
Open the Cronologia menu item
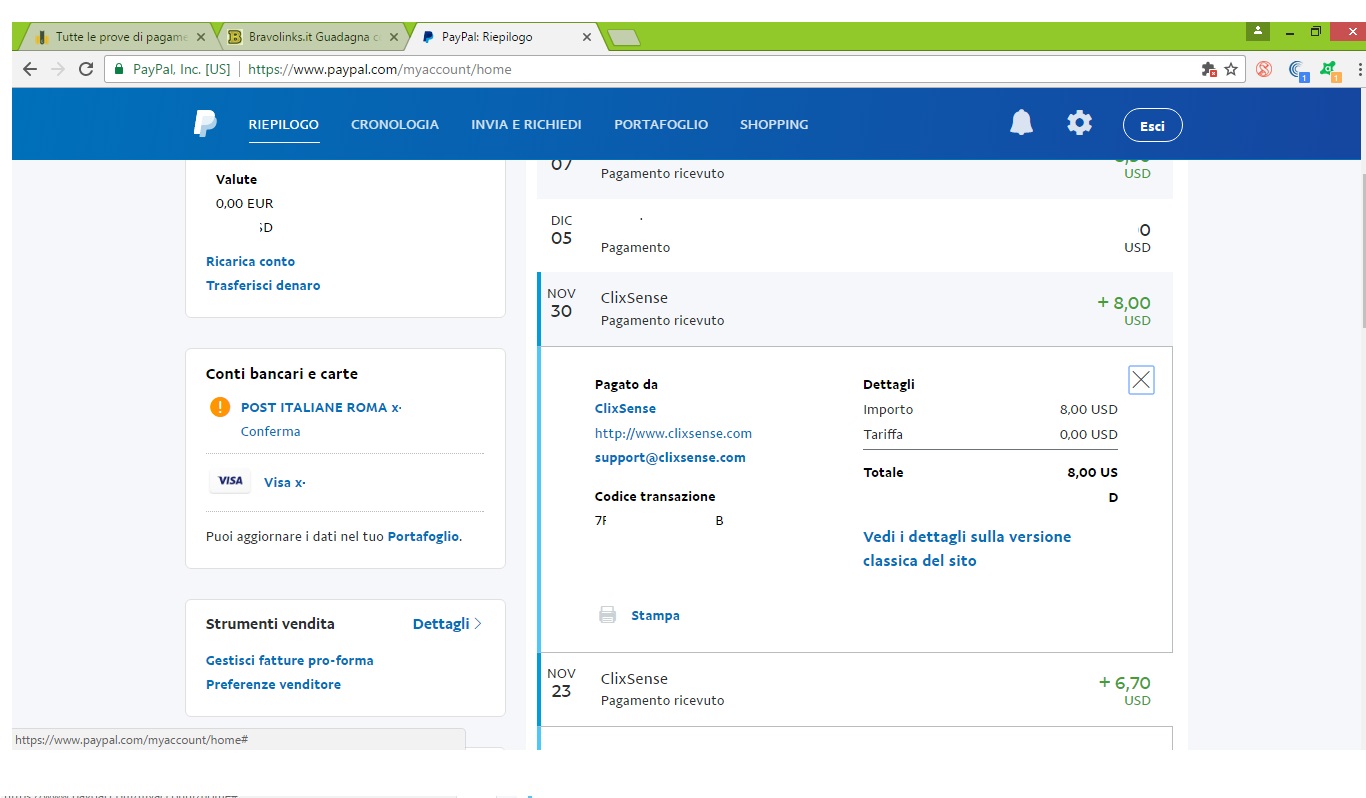(x=395, y=125)
